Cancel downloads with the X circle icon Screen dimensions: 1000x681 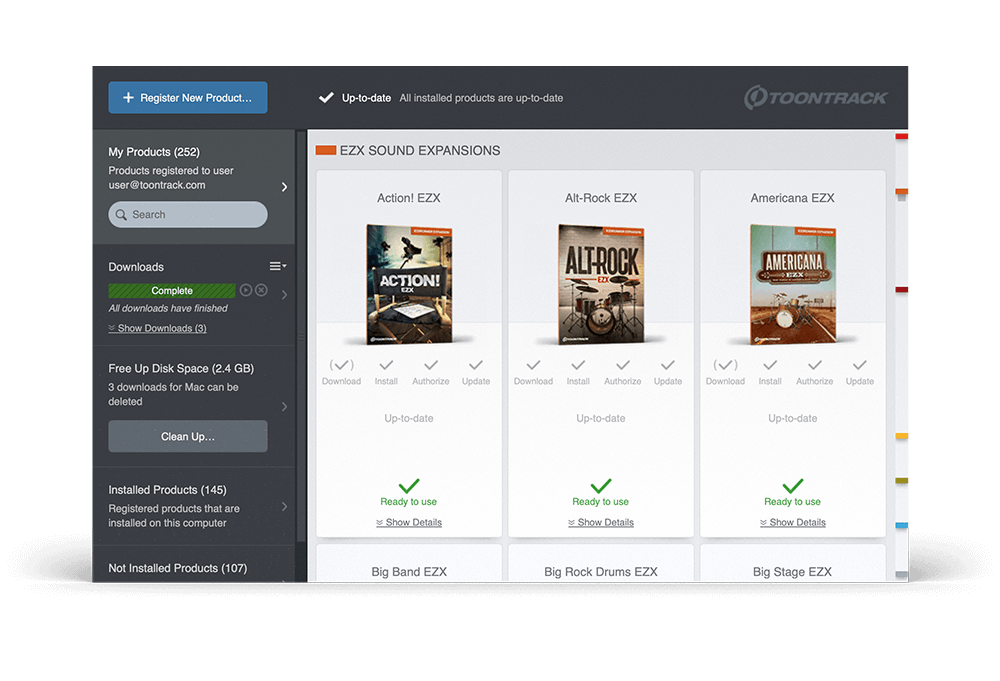click(x=261, y=290)
